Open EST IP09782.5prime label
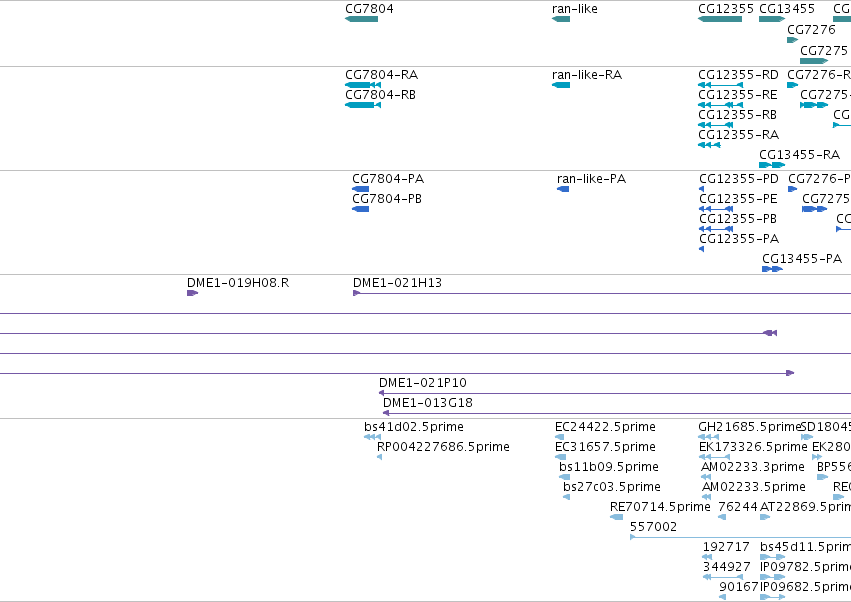This screenshot has width=851, height=602. point(805,567)
